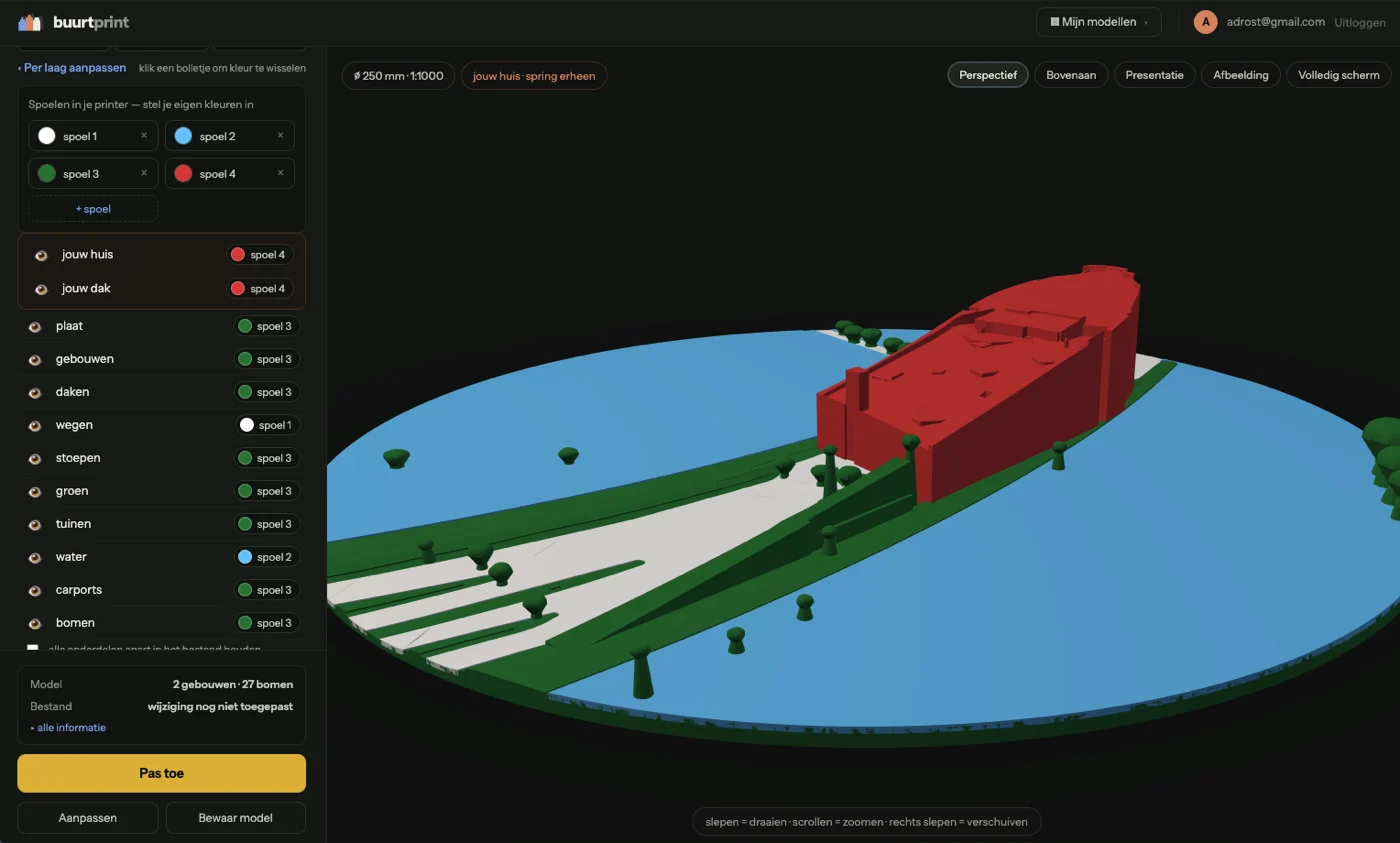Collapse the Per laag aanpassen section
This screenshot has height=843, width=1400.
pyautogui.click(x=72, y=68)
